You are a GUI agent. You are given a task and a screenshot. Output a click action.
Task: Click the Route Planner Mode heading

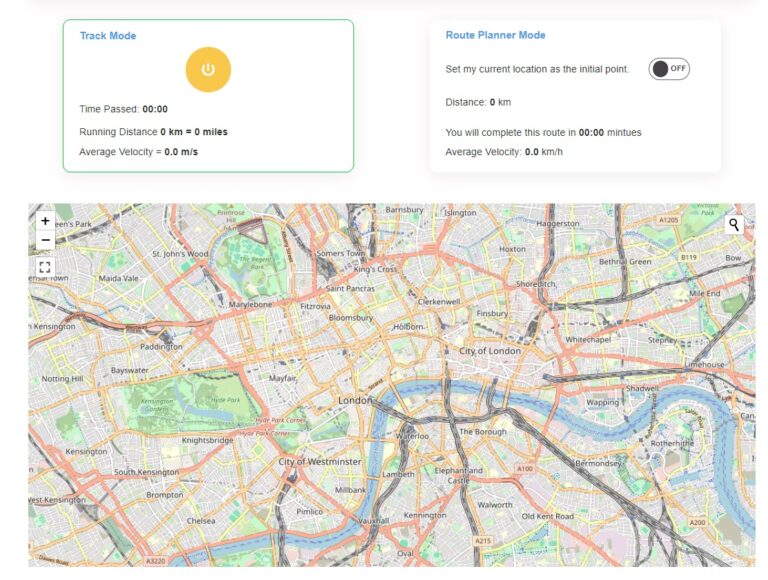495,35
